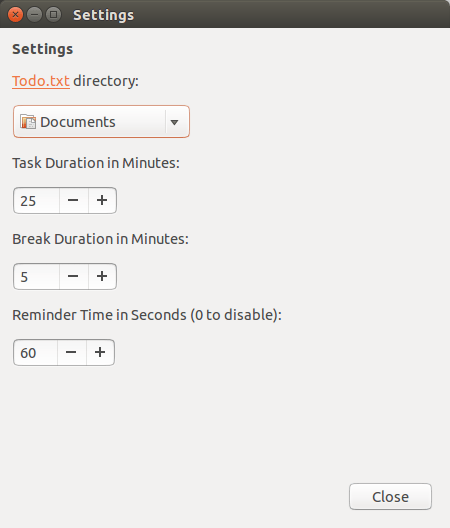Increase Break Duration with plus button
This screenshot has height=528, width=450.
(102, 276)
